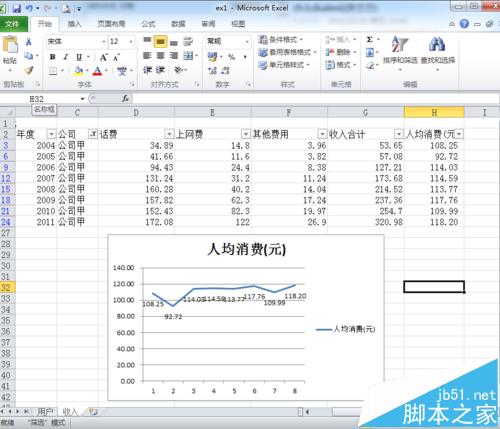Increase decimal places
The height and width of the screenshot is (429, 500).
click(212, 70)
